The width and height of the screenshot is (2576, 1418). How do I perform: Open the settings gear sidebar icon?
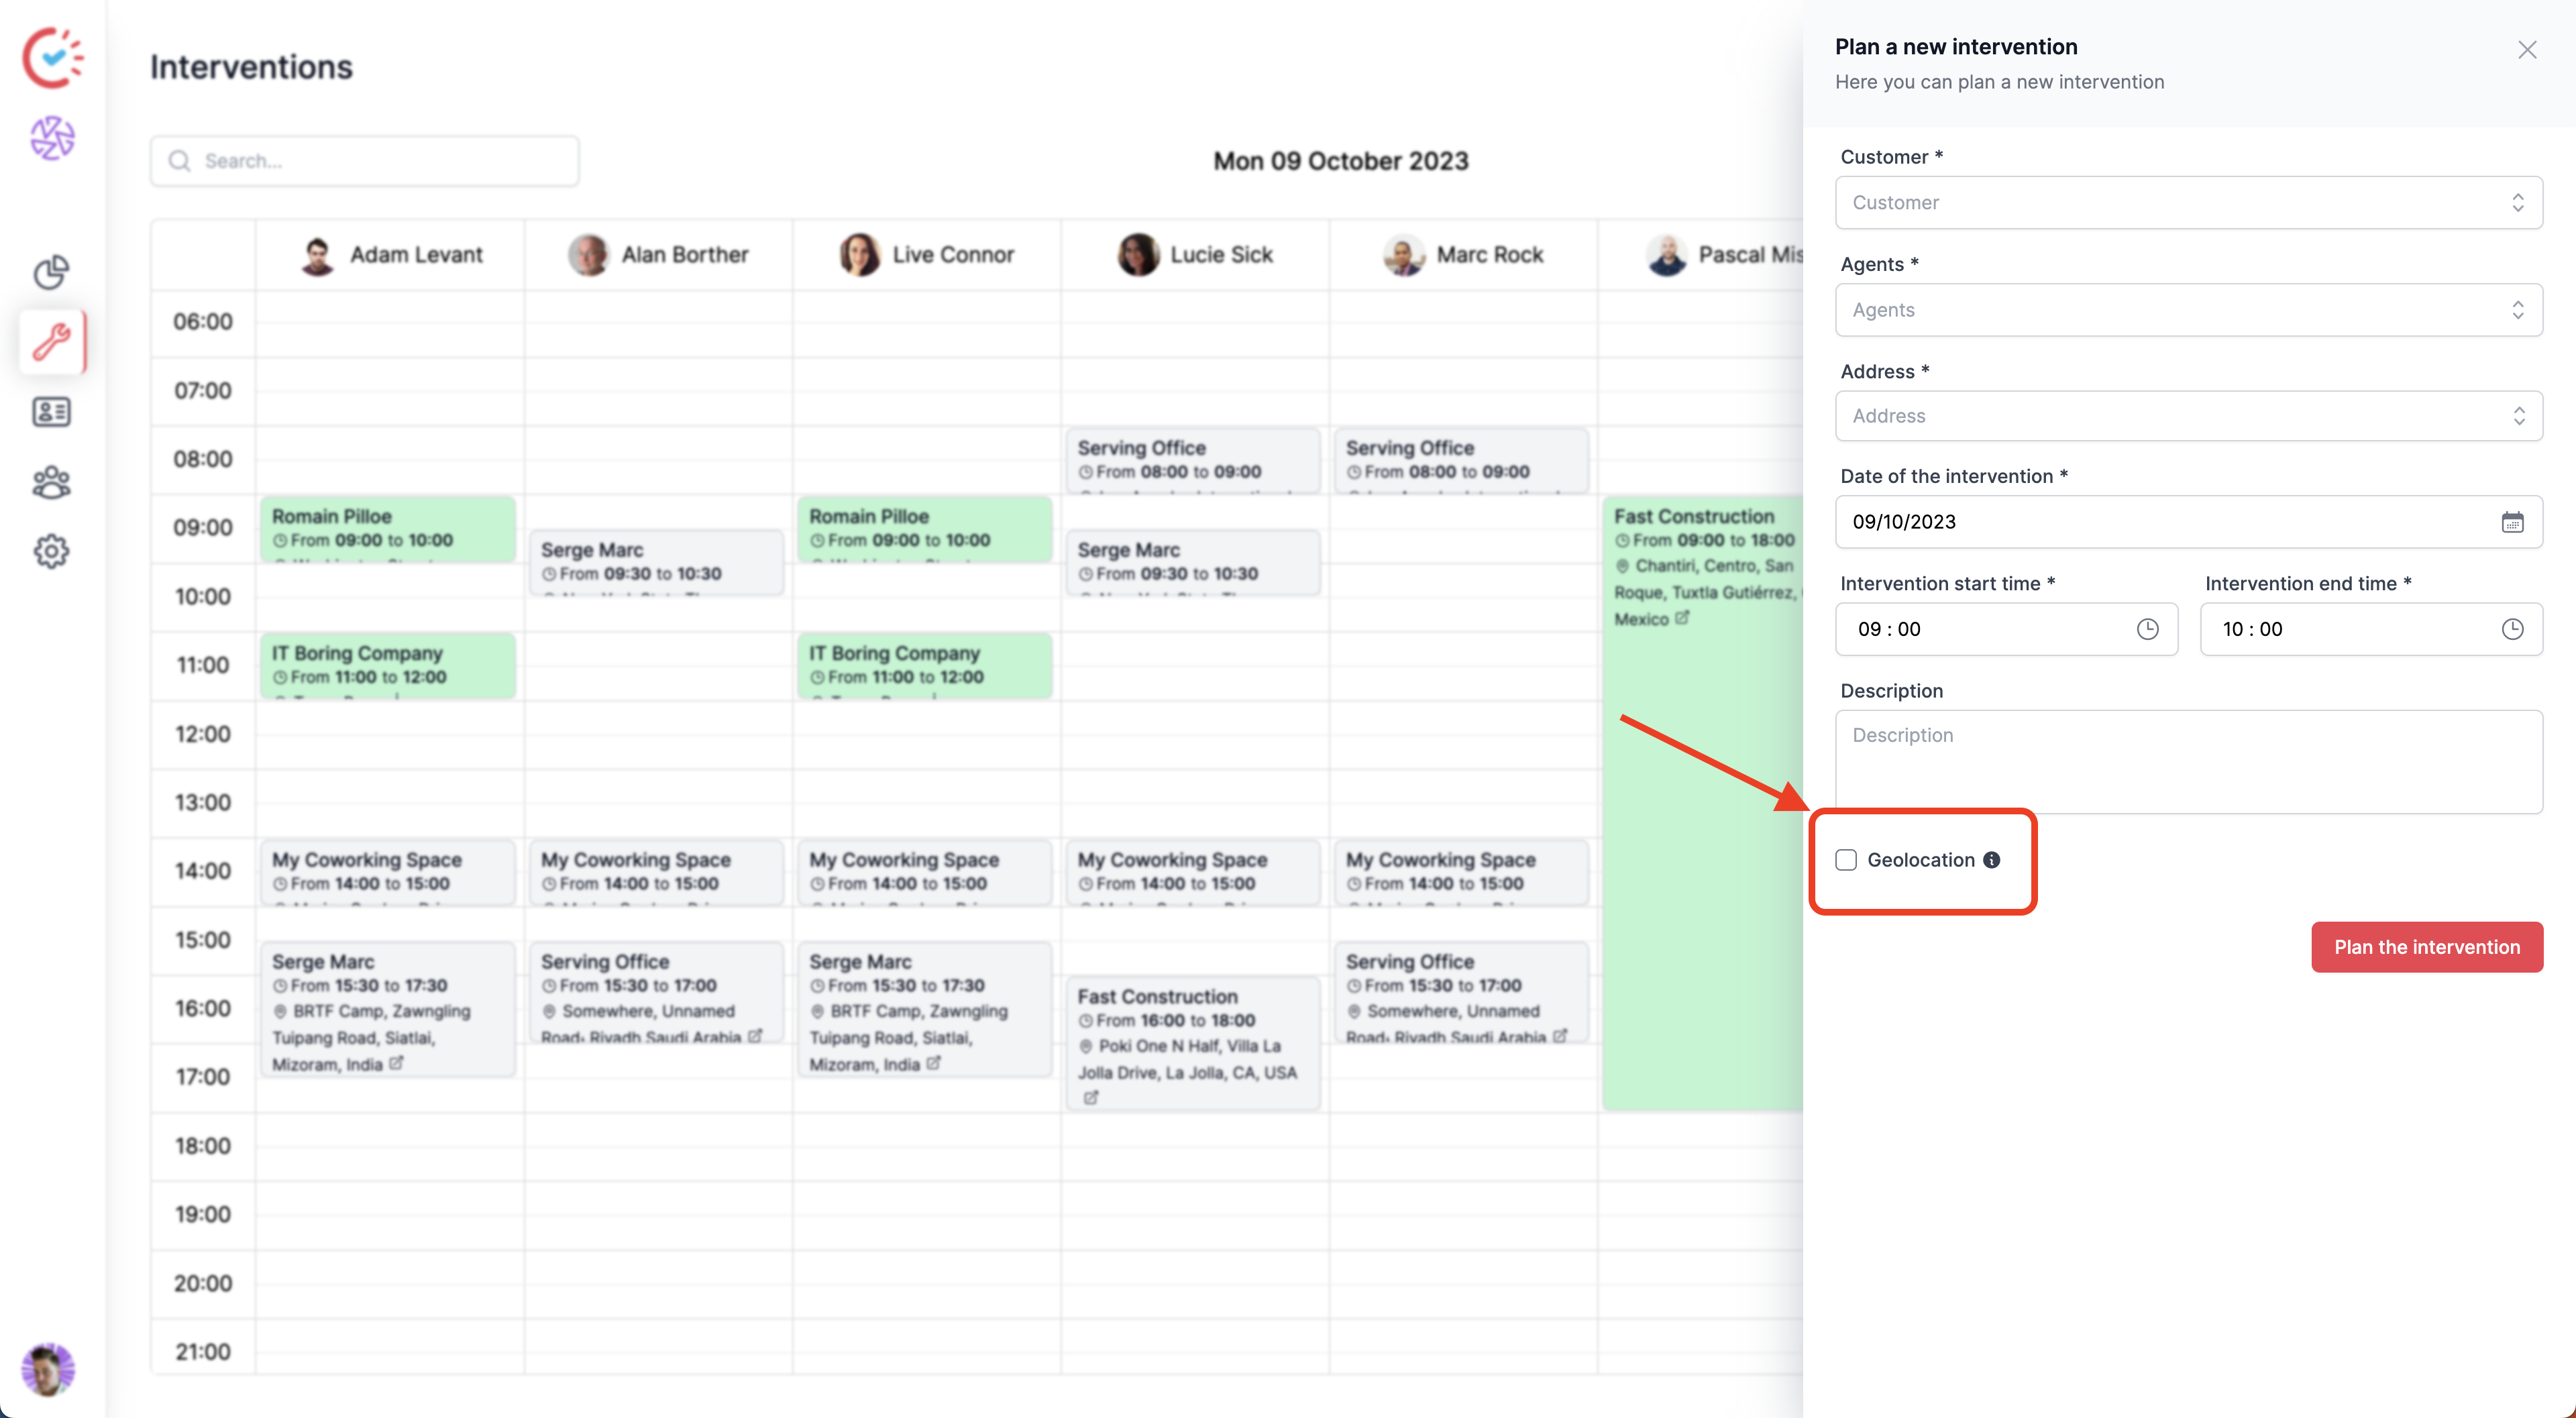pyautogui.click(x=51, y=551)
